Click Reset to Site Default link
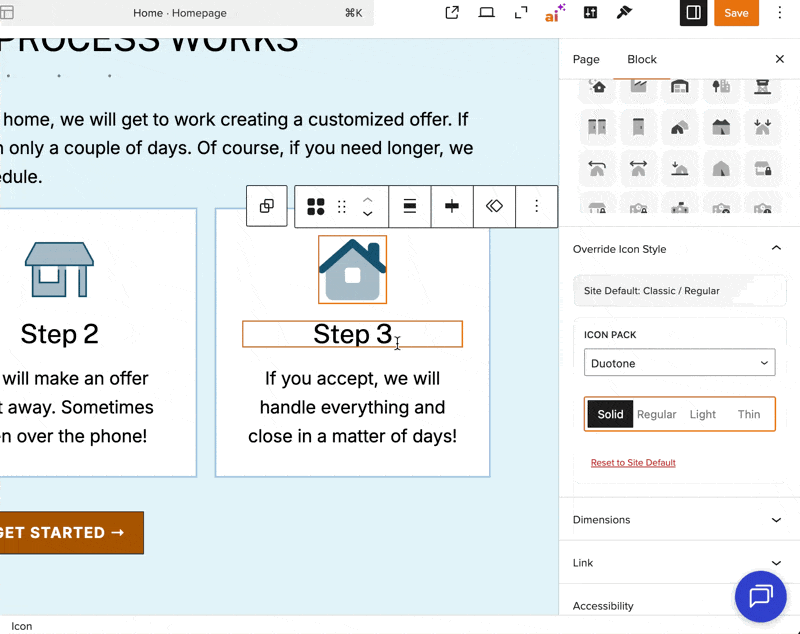The width and height of the screenshot is (800, 634). tap(633, 463)
